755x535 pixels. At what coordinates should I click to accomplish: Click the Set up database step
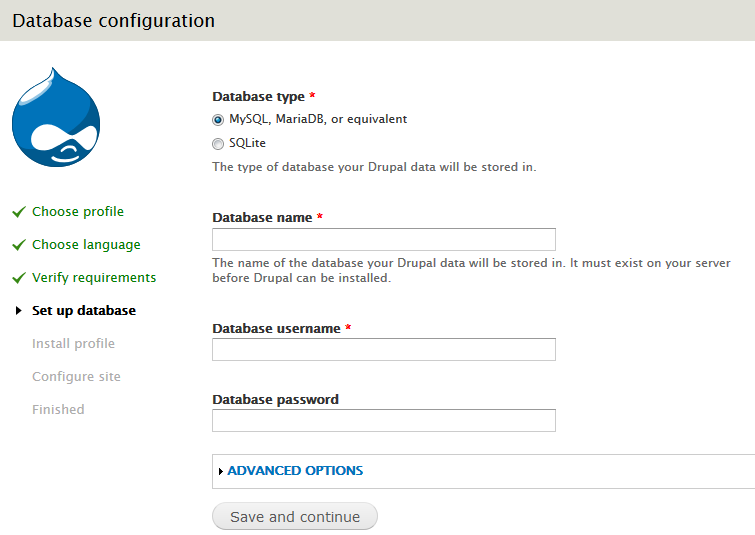click(x=84, y=311)
